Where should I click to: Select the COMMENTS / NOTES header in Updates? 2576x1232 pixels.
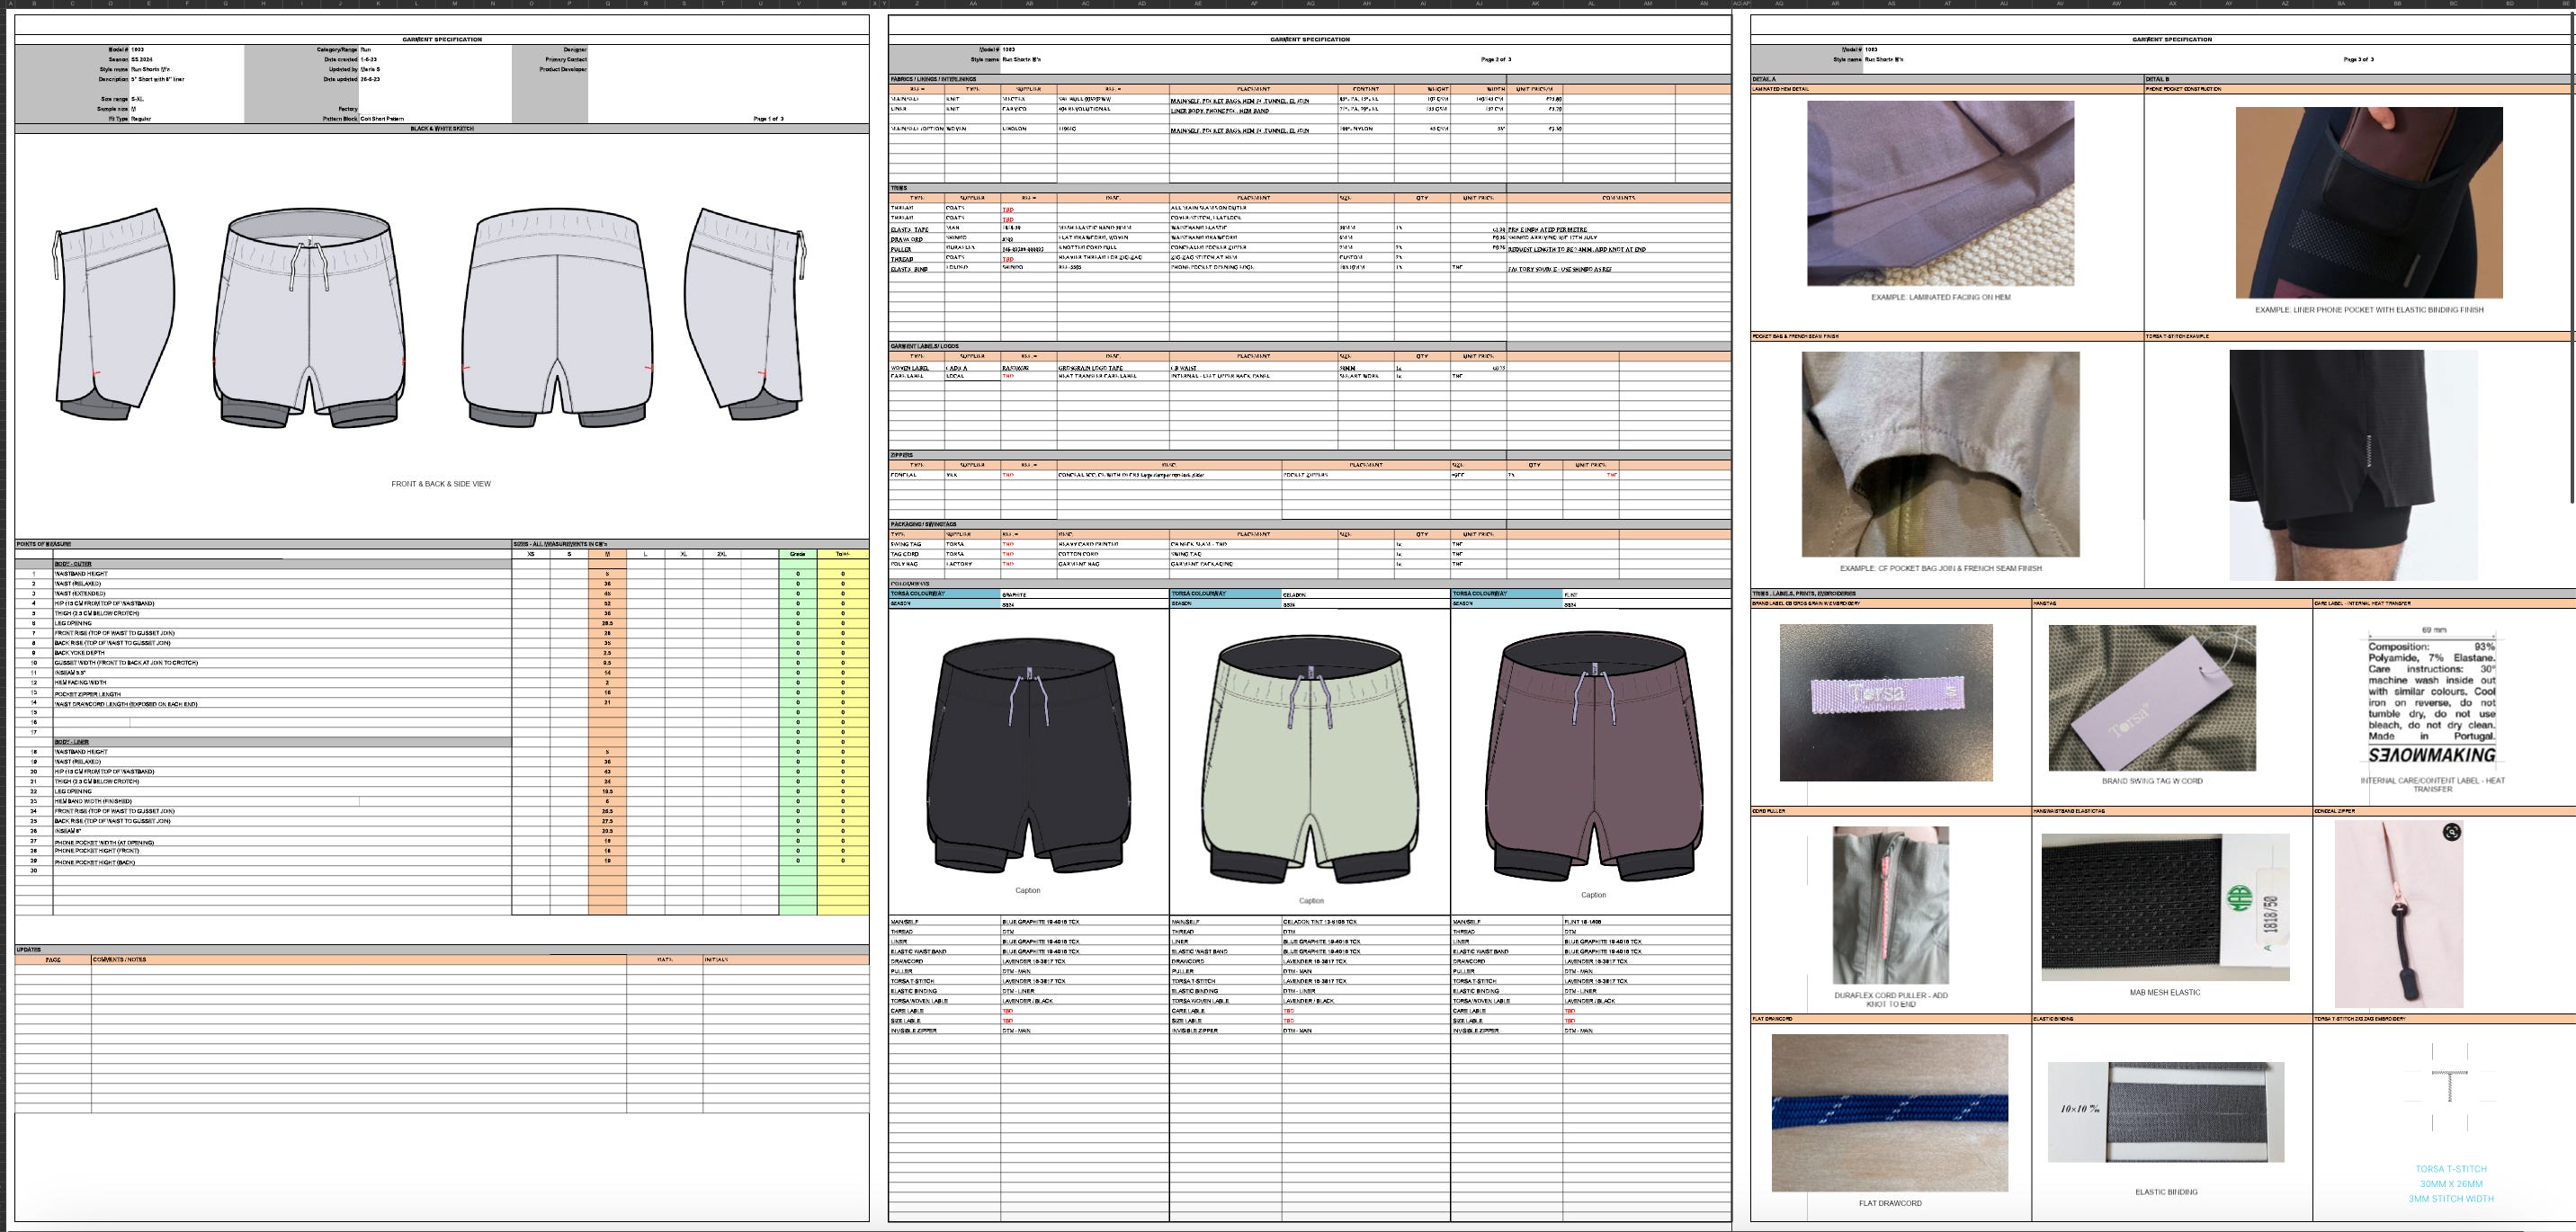pyautogui.click(x=120, y=959)
